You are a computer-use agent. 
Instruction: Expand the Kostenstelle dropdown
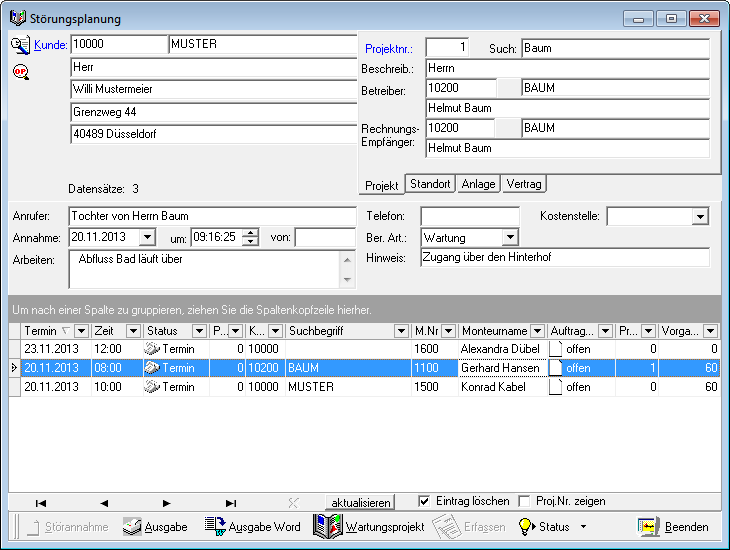(x=699, y=216)
